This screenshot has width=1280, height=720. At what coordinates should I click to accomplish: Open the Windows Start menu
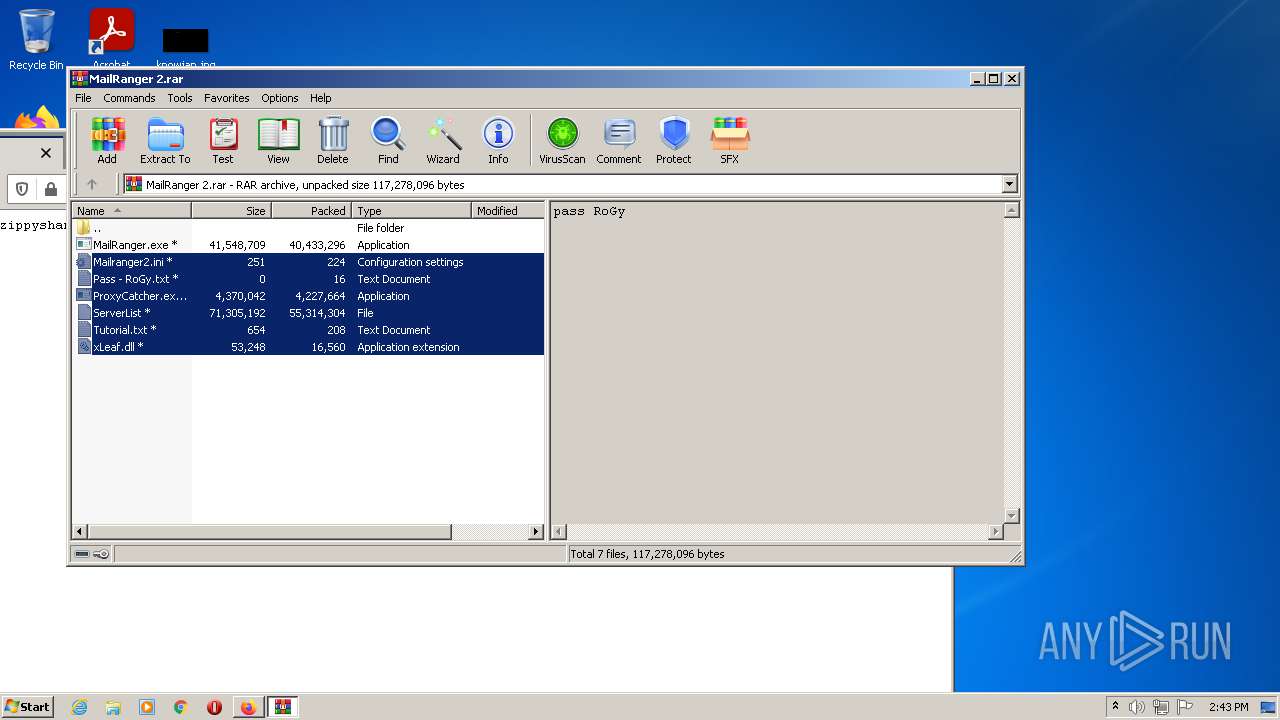click(28, 707)
